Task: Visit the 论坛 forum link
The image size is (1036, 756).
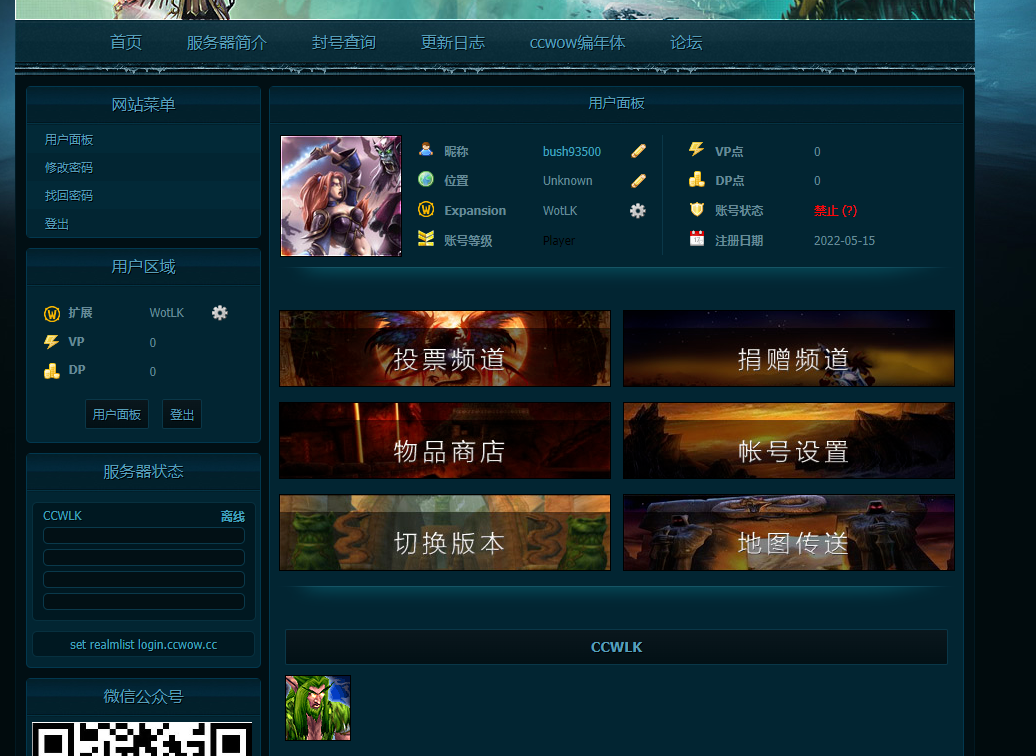Action: point(686,43)
